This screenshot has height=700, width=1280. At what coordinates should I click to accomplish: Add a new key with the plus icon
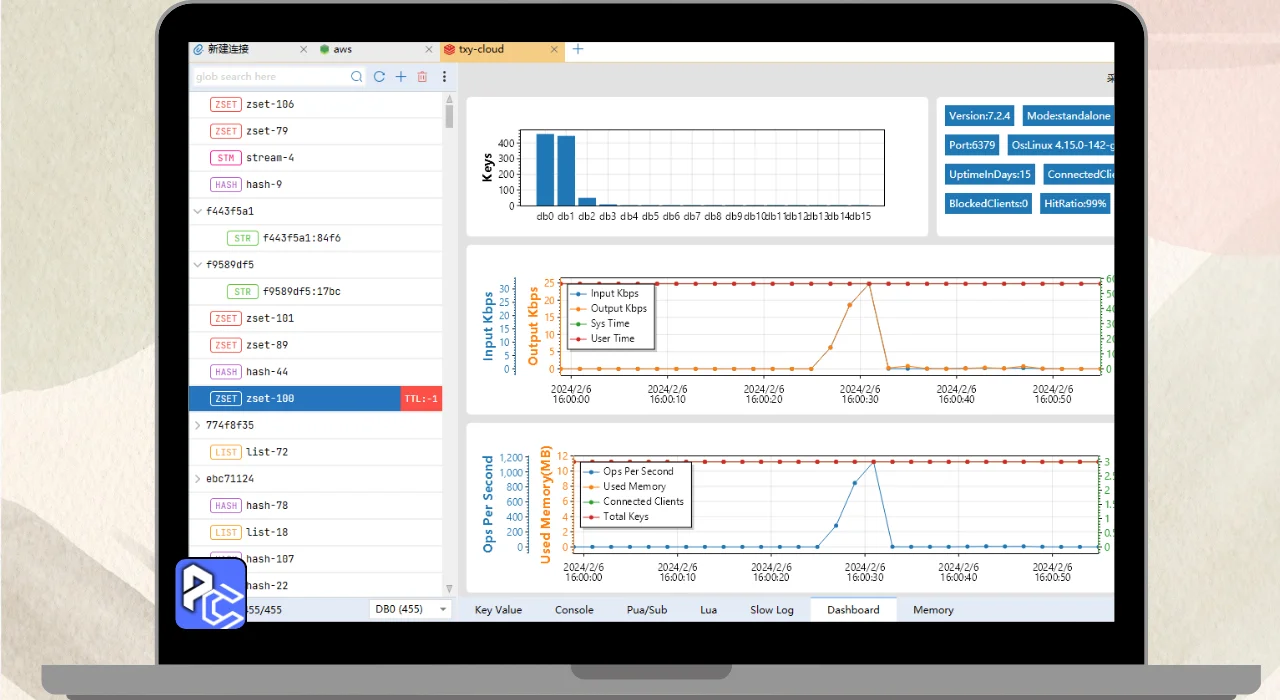[x=401, y=77]
